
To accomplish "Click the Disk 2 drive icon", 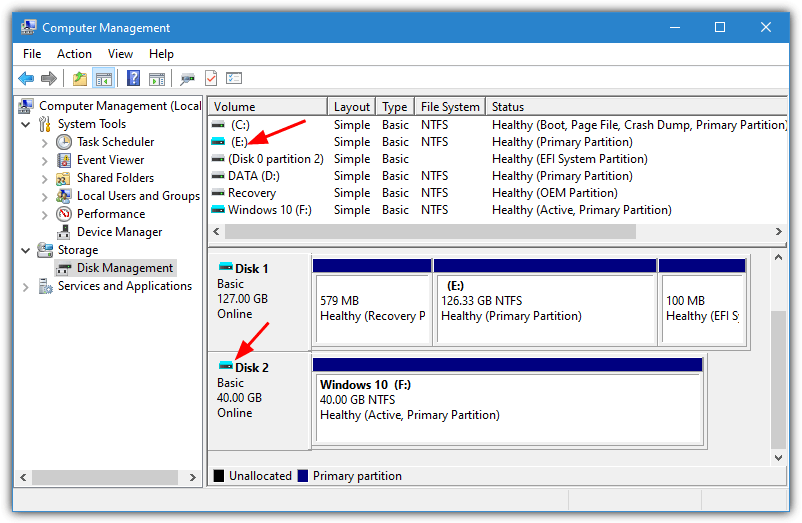I will [x=226, y=366].
